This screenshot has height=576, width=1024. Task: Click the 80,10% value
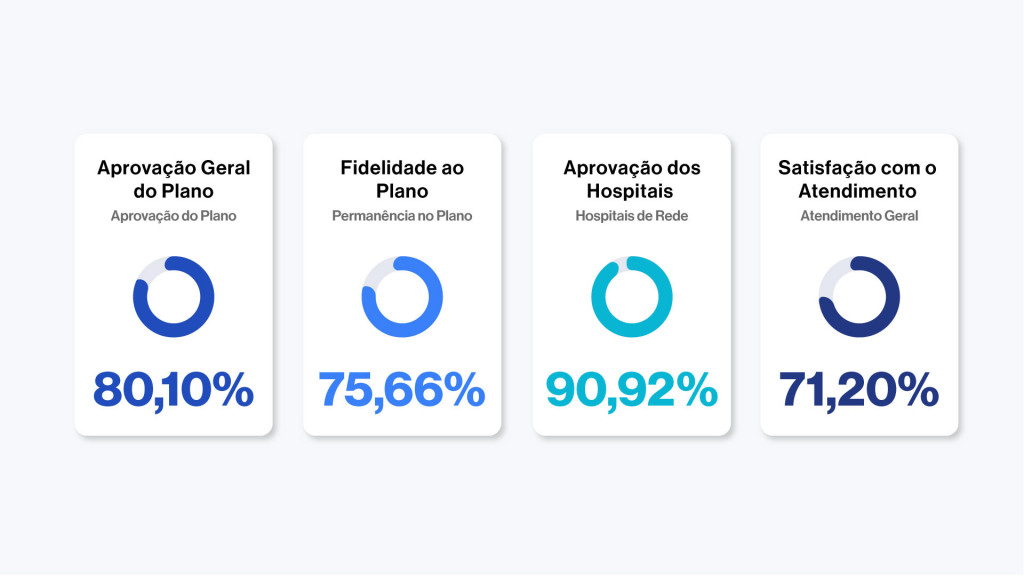[x=174, y=389]
